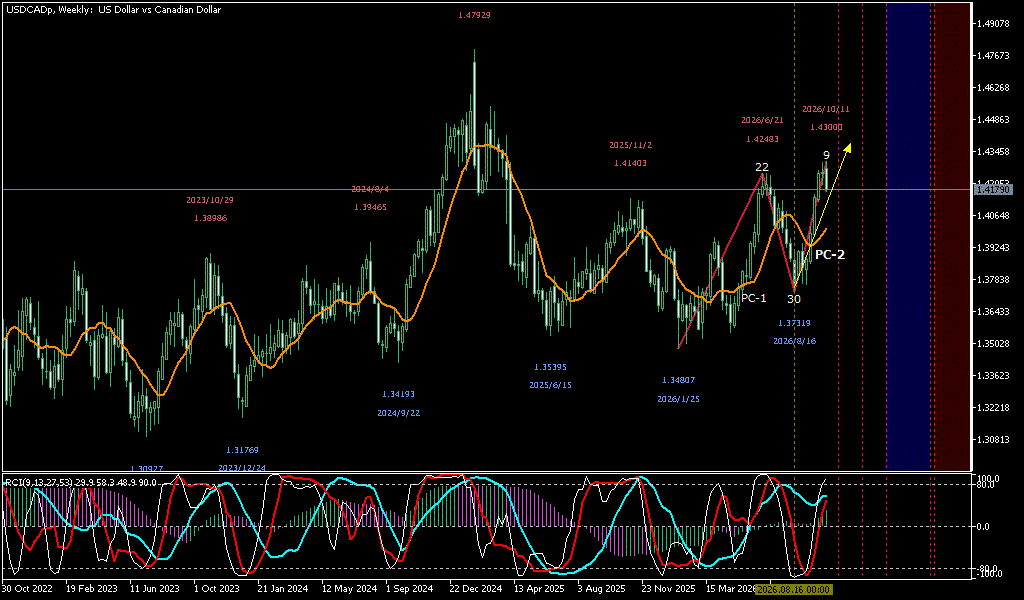The height and width of the screenshot is (600, 1024).
Task: Click 1.30813 on the price scale
Action: click(993, 439)
